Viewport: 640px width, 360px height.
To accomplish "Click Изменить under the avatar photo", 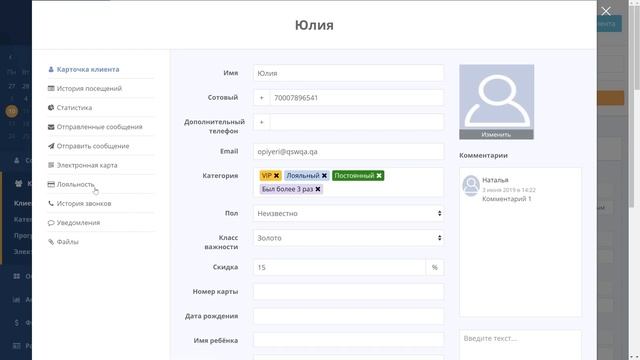I will tap(496, 135).
